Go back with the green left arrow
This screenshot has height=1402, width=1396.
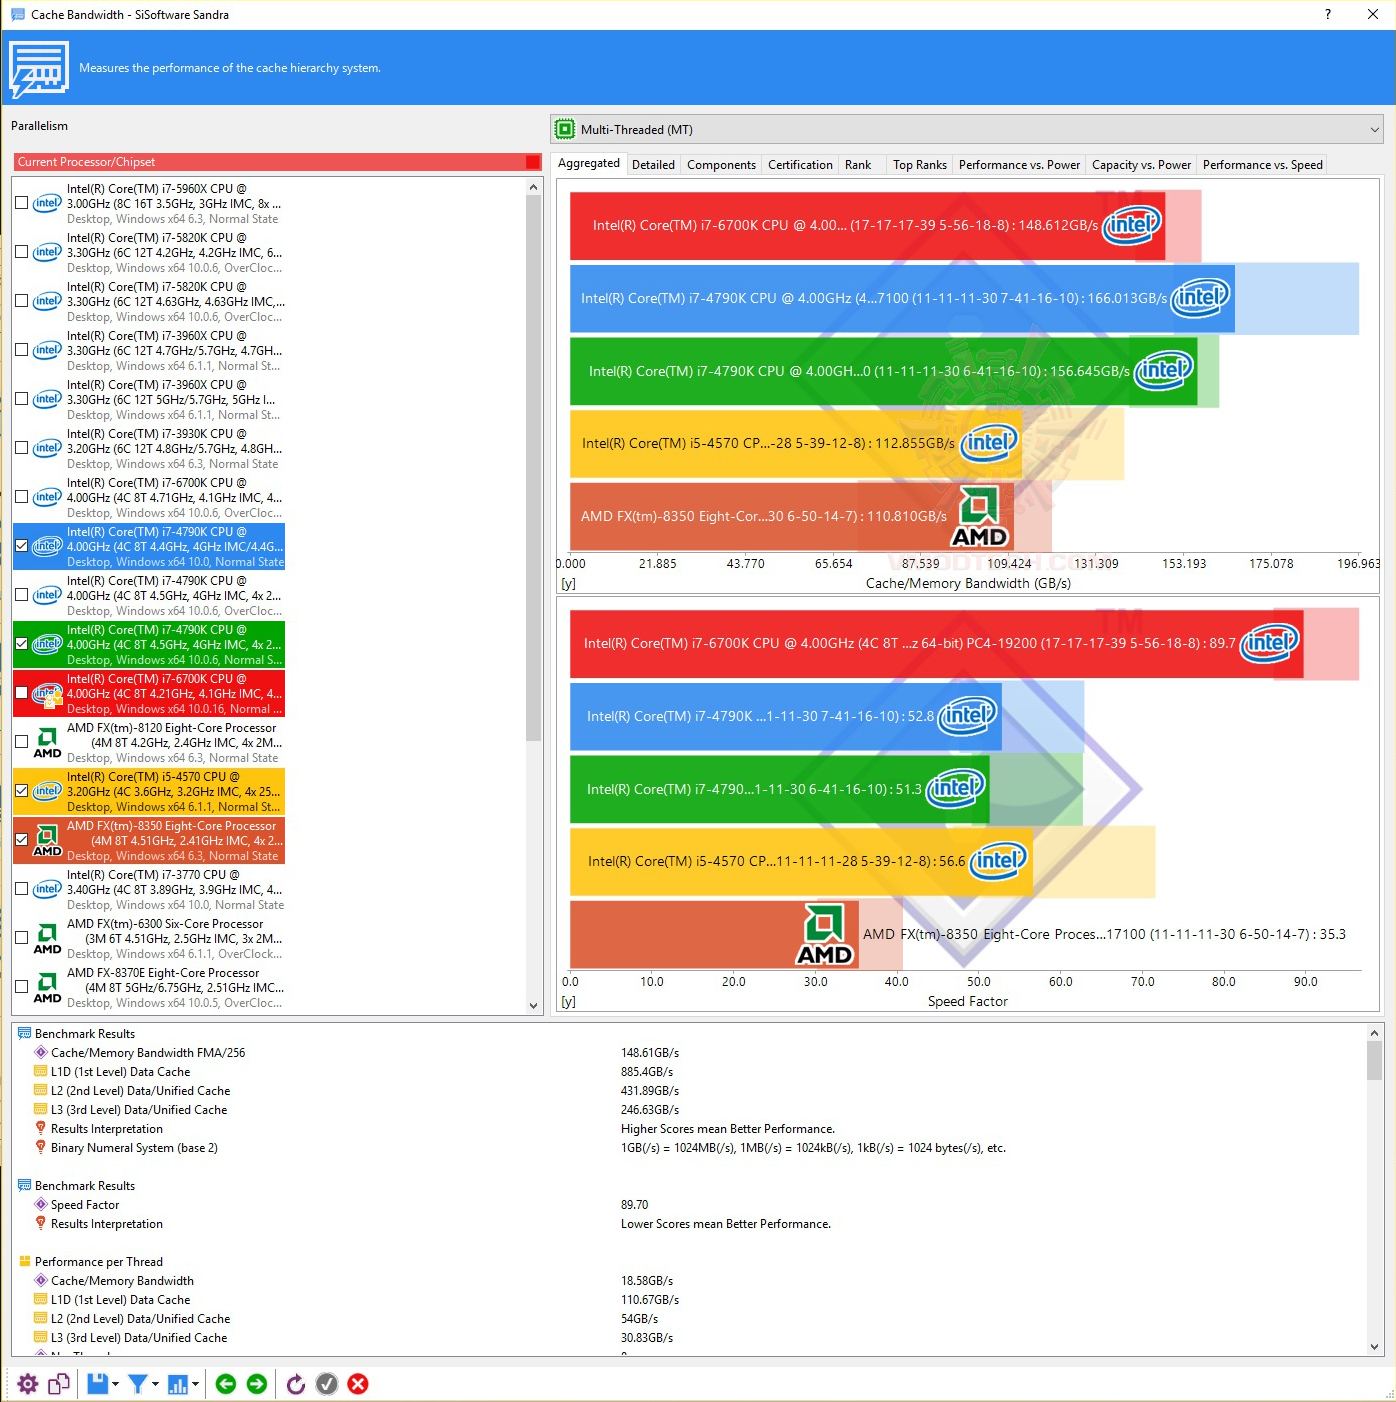226,1384
